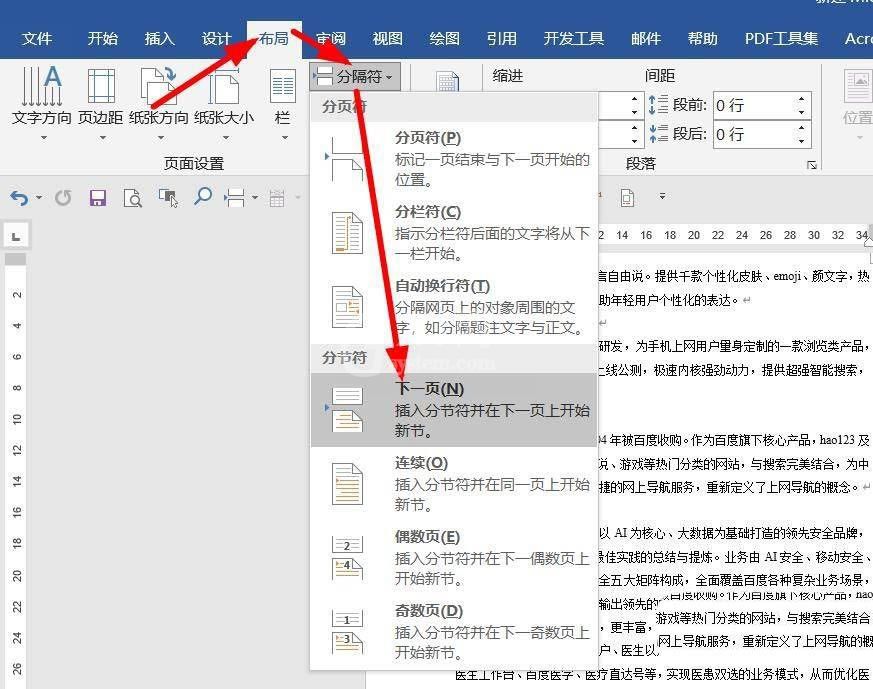Click the 段后 spacing after icon
Image resolution: width=873 pixels, height=689 pixels.
coord(659,134)
